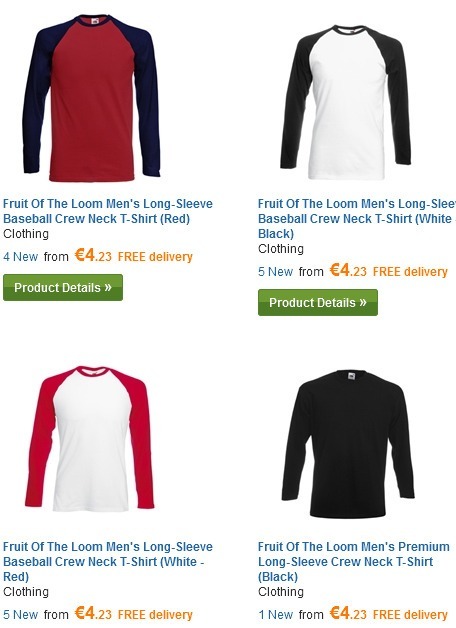The height and width of the screenshot is (628, 456).
Task: Open the white and red baseball shirt image
Action: click(x=90, y=438)
